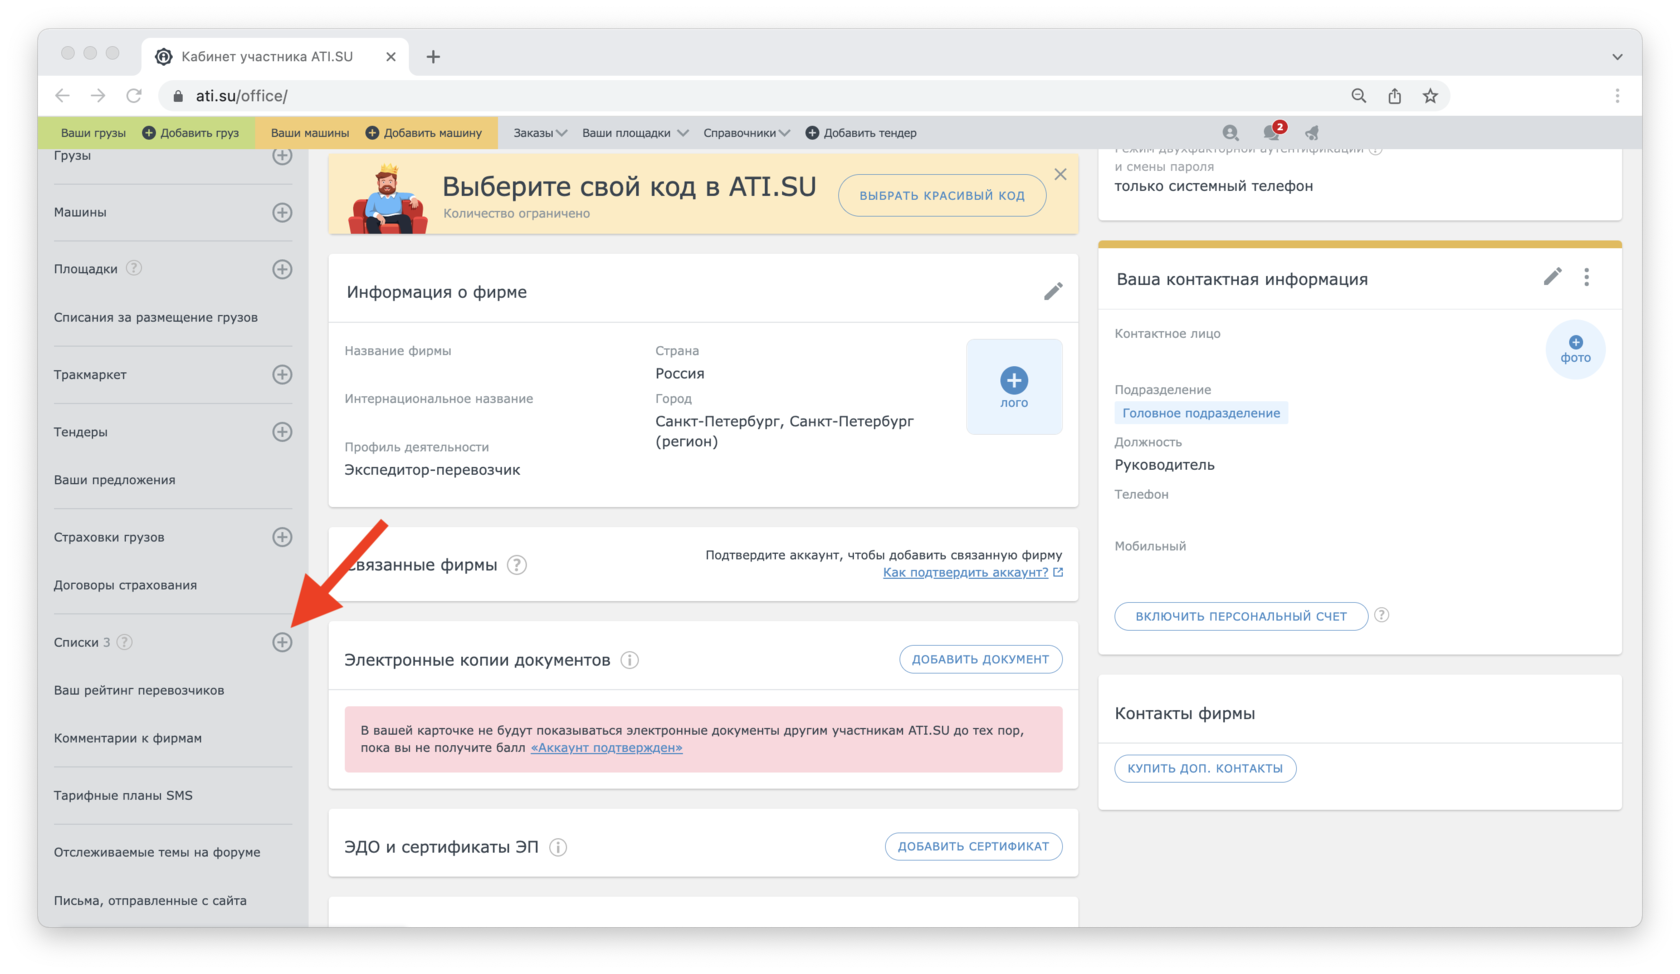The image size is (1680, 974).
Task: Upload company logo via лого button
Action: tap(1014, 387)
